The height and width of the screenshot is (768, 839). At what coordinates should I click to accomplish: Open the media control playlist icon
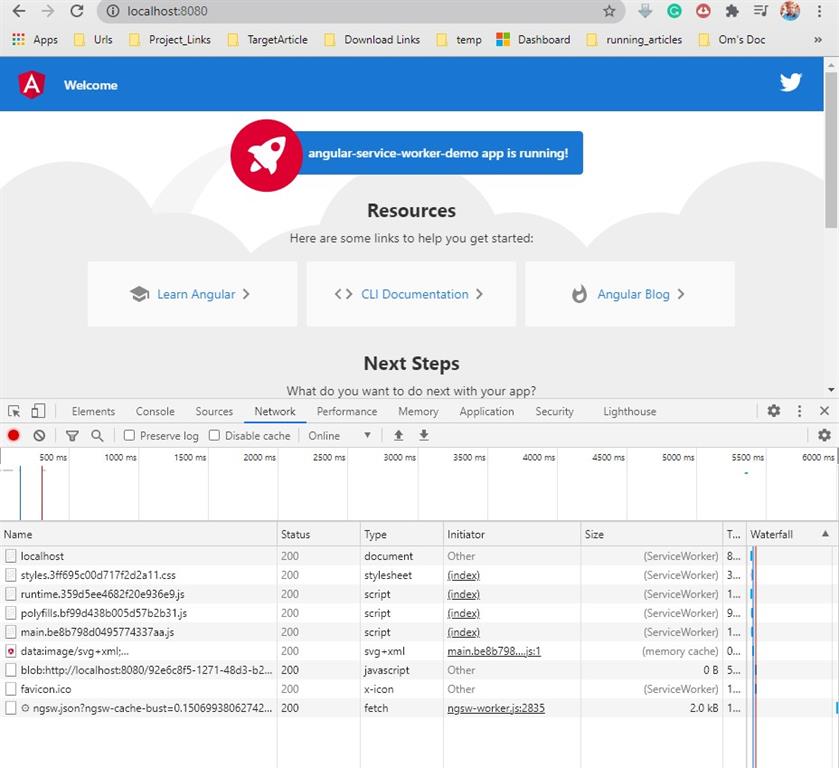click(x=760, y=11)
